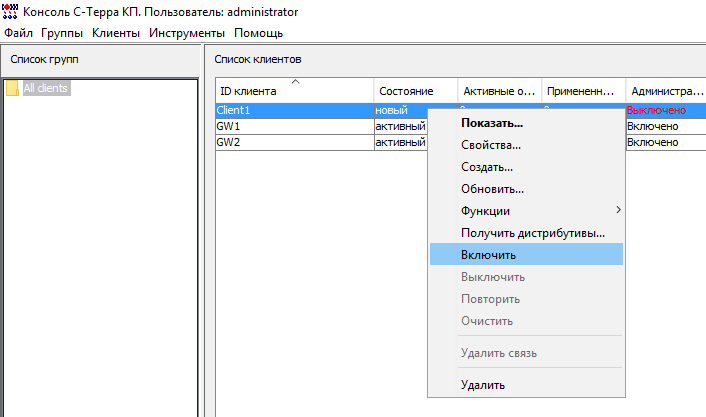Image resolution: width=706 pixels, height=417 pixels.
Task: Click the Активные о... column header
Action: pos(500,91)
